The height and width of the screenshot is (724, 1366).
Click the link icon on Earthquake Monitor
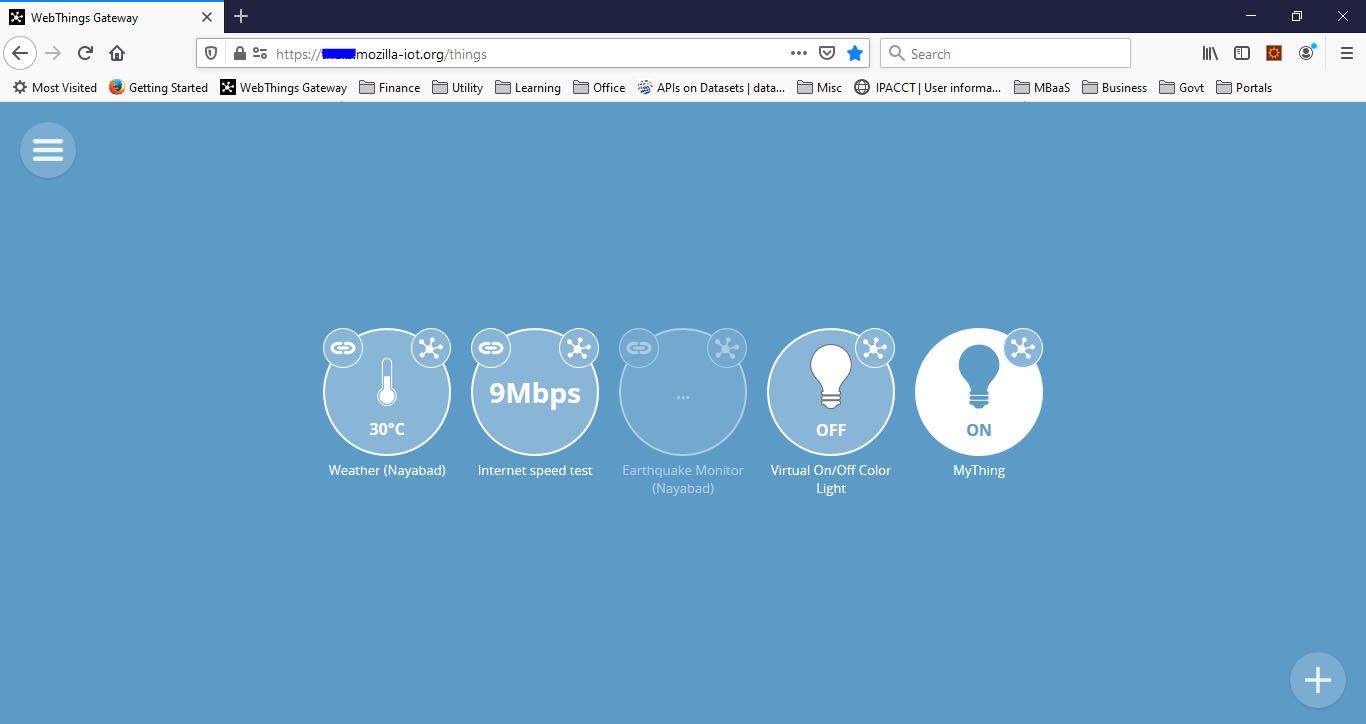(639, 348)
